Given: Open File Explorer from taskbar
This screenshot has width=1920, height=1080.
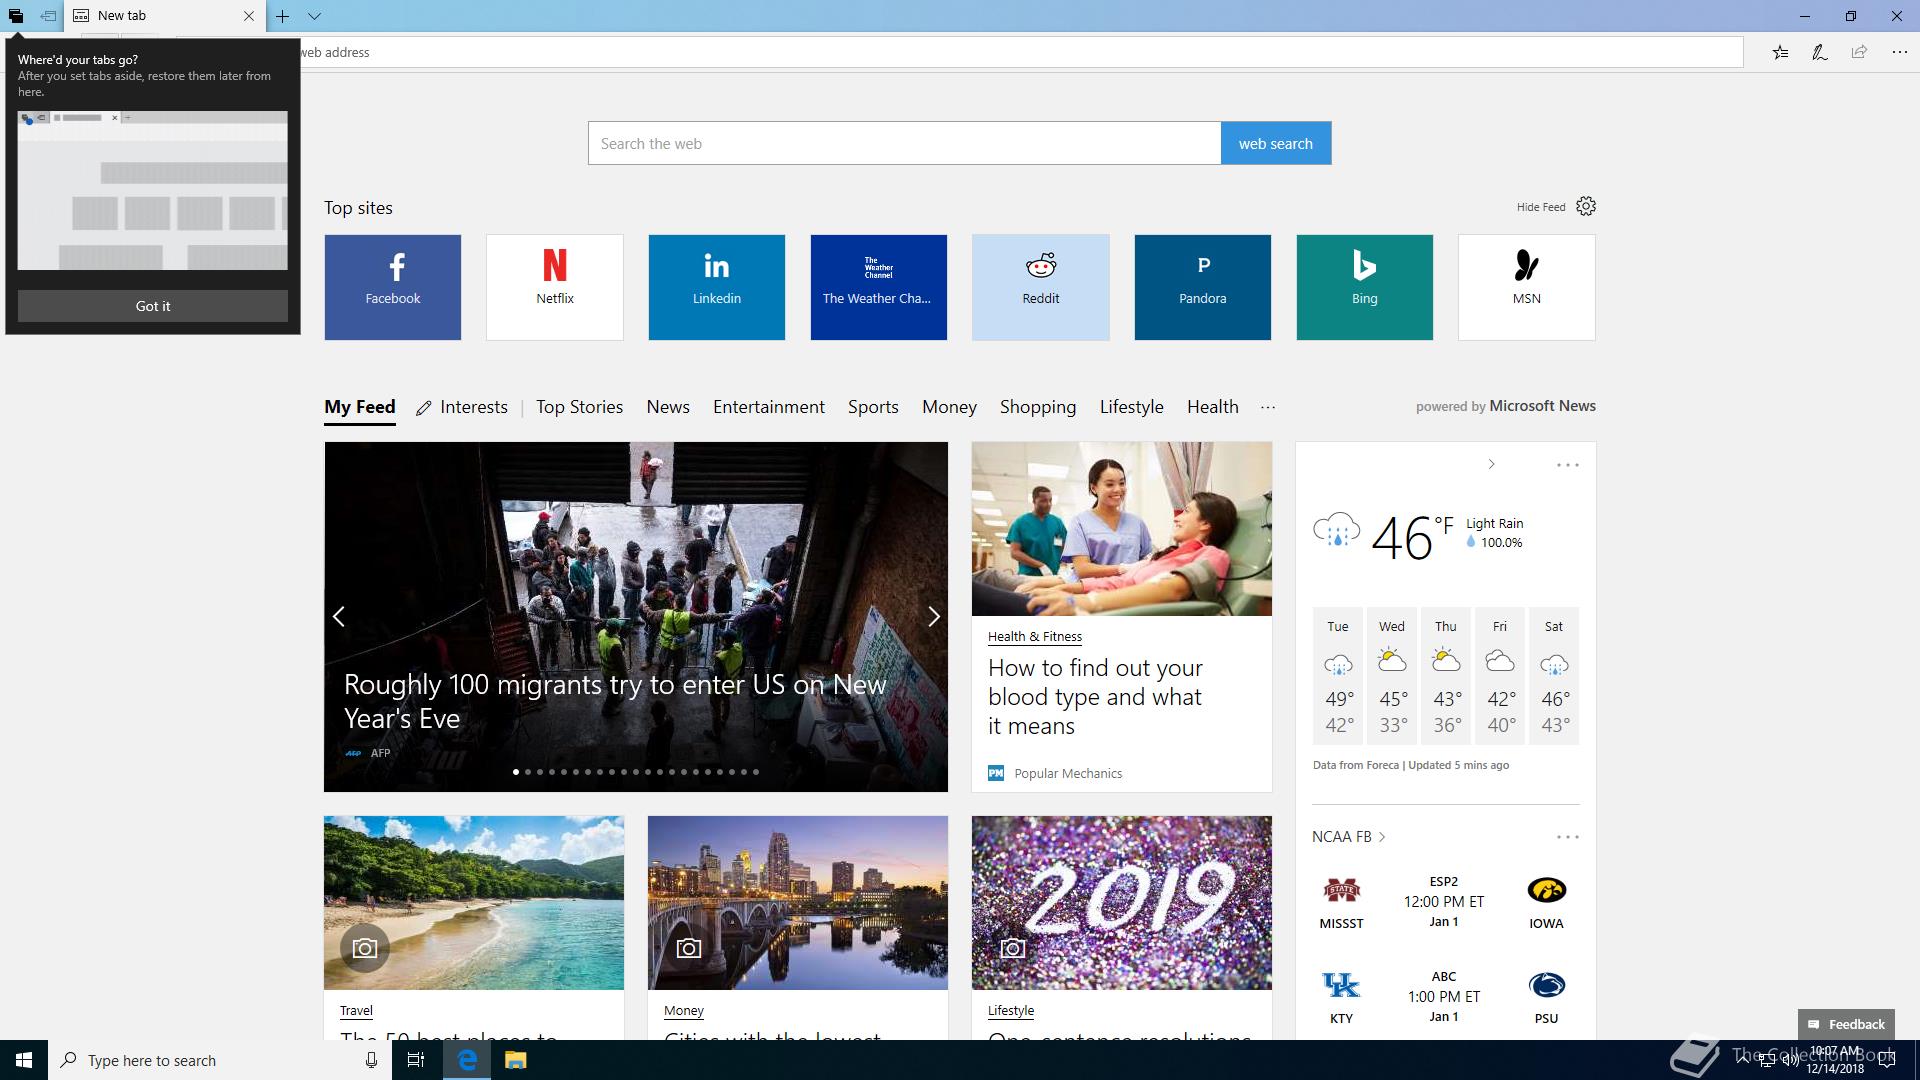Looking at the screenshot, I should point(515,1060).
